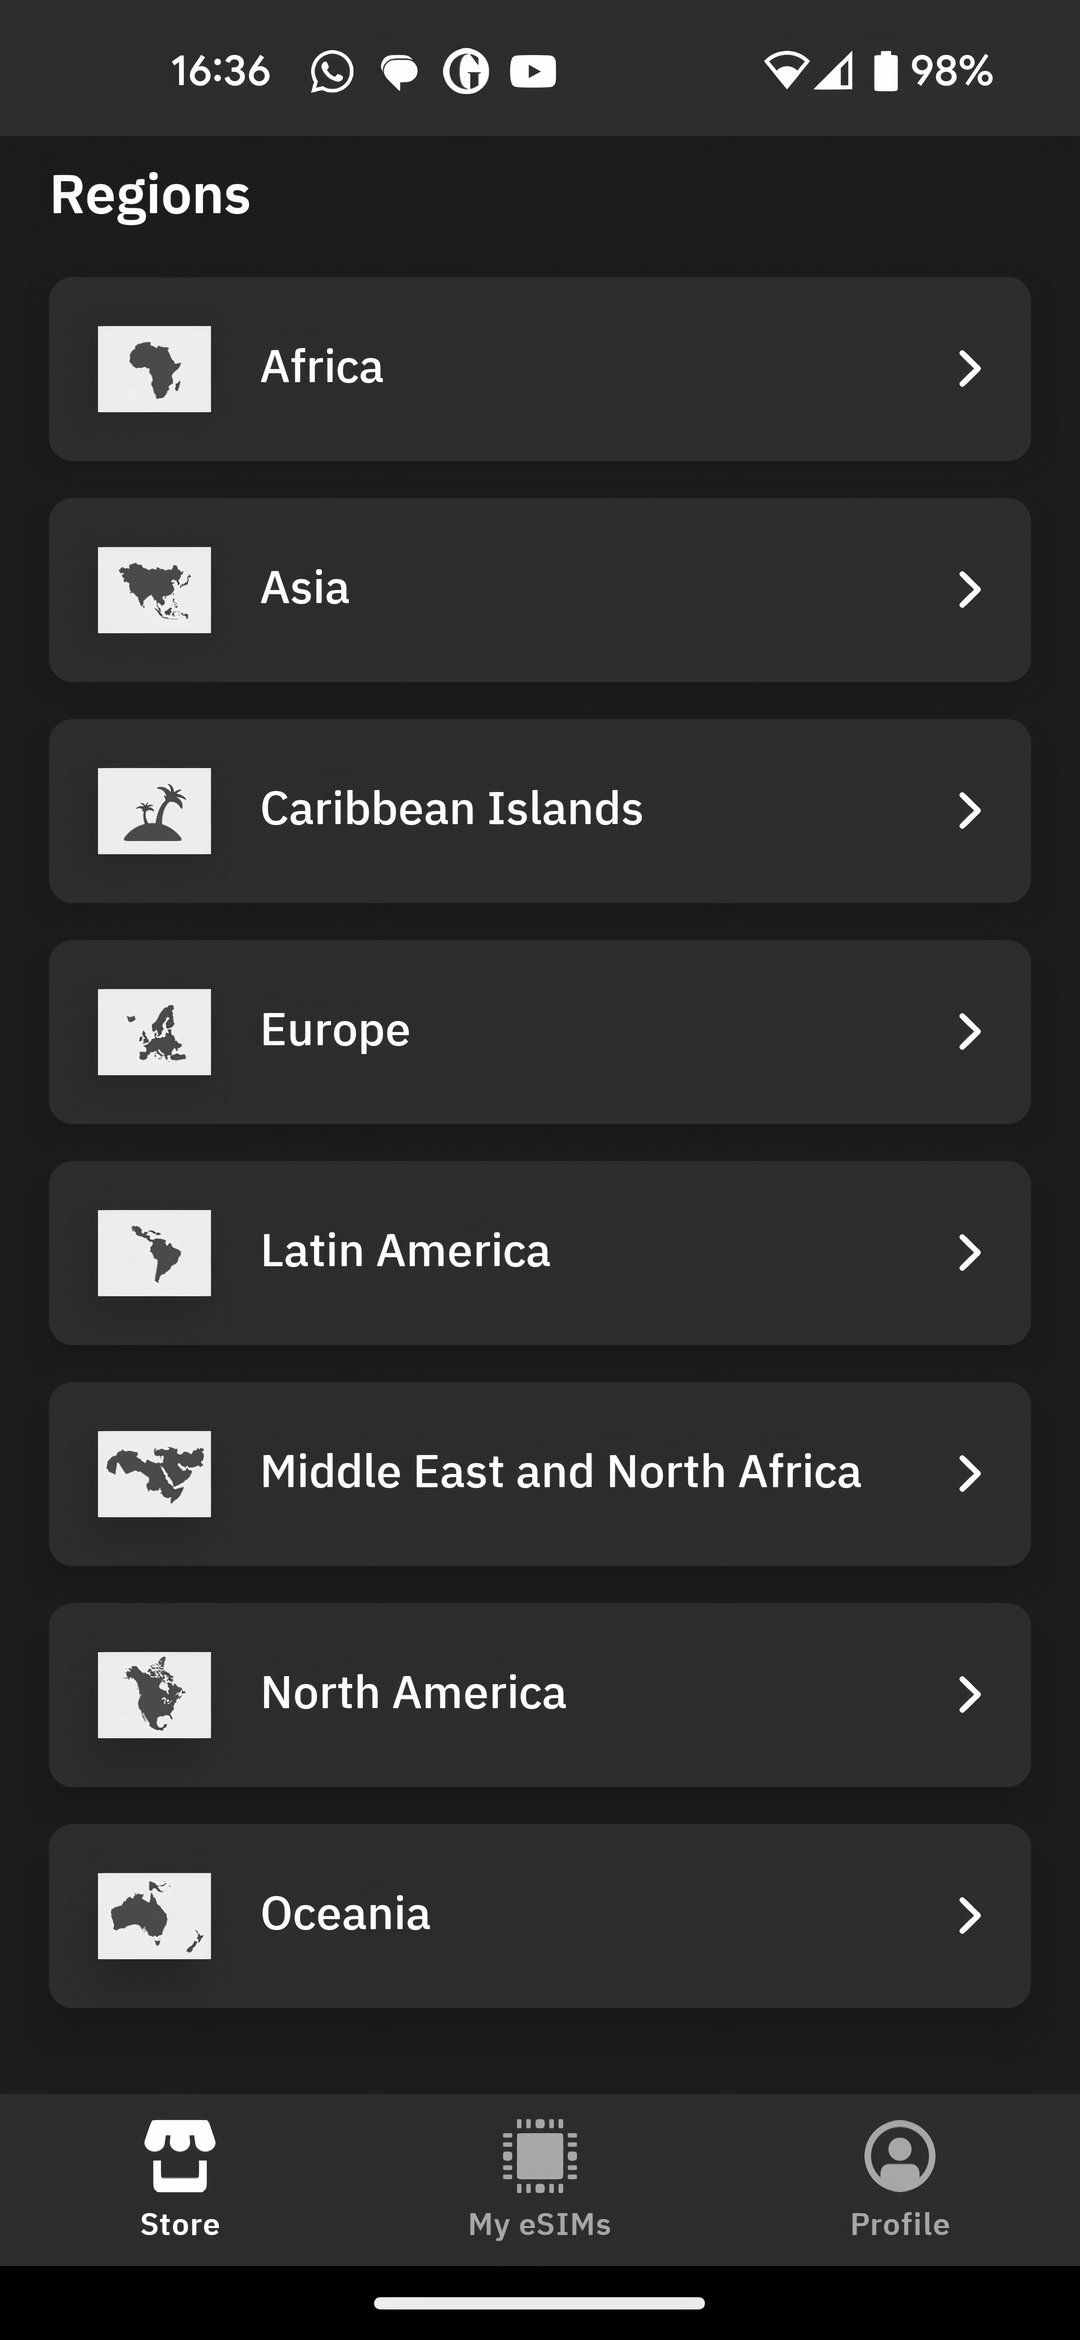
Task: Open the Profile avatar icon
Action: tap(900, 2155)
